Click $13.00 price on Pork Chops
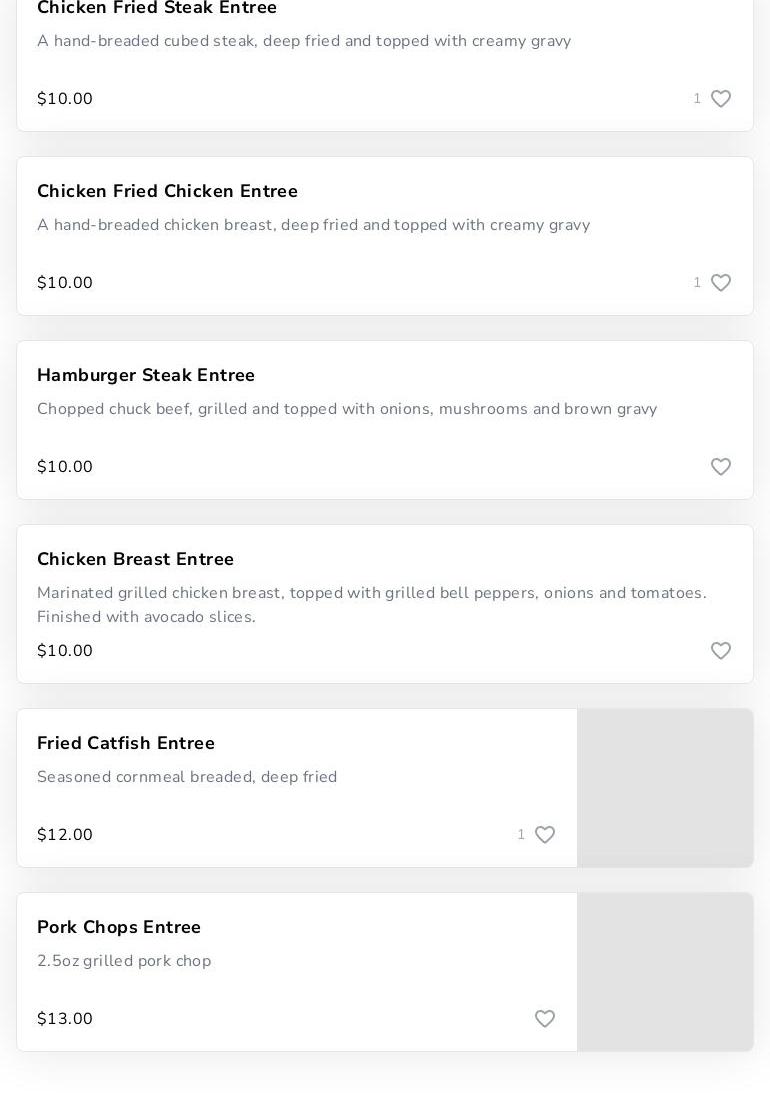This screenshot has width=770, height=1093. coord(65,1019)
